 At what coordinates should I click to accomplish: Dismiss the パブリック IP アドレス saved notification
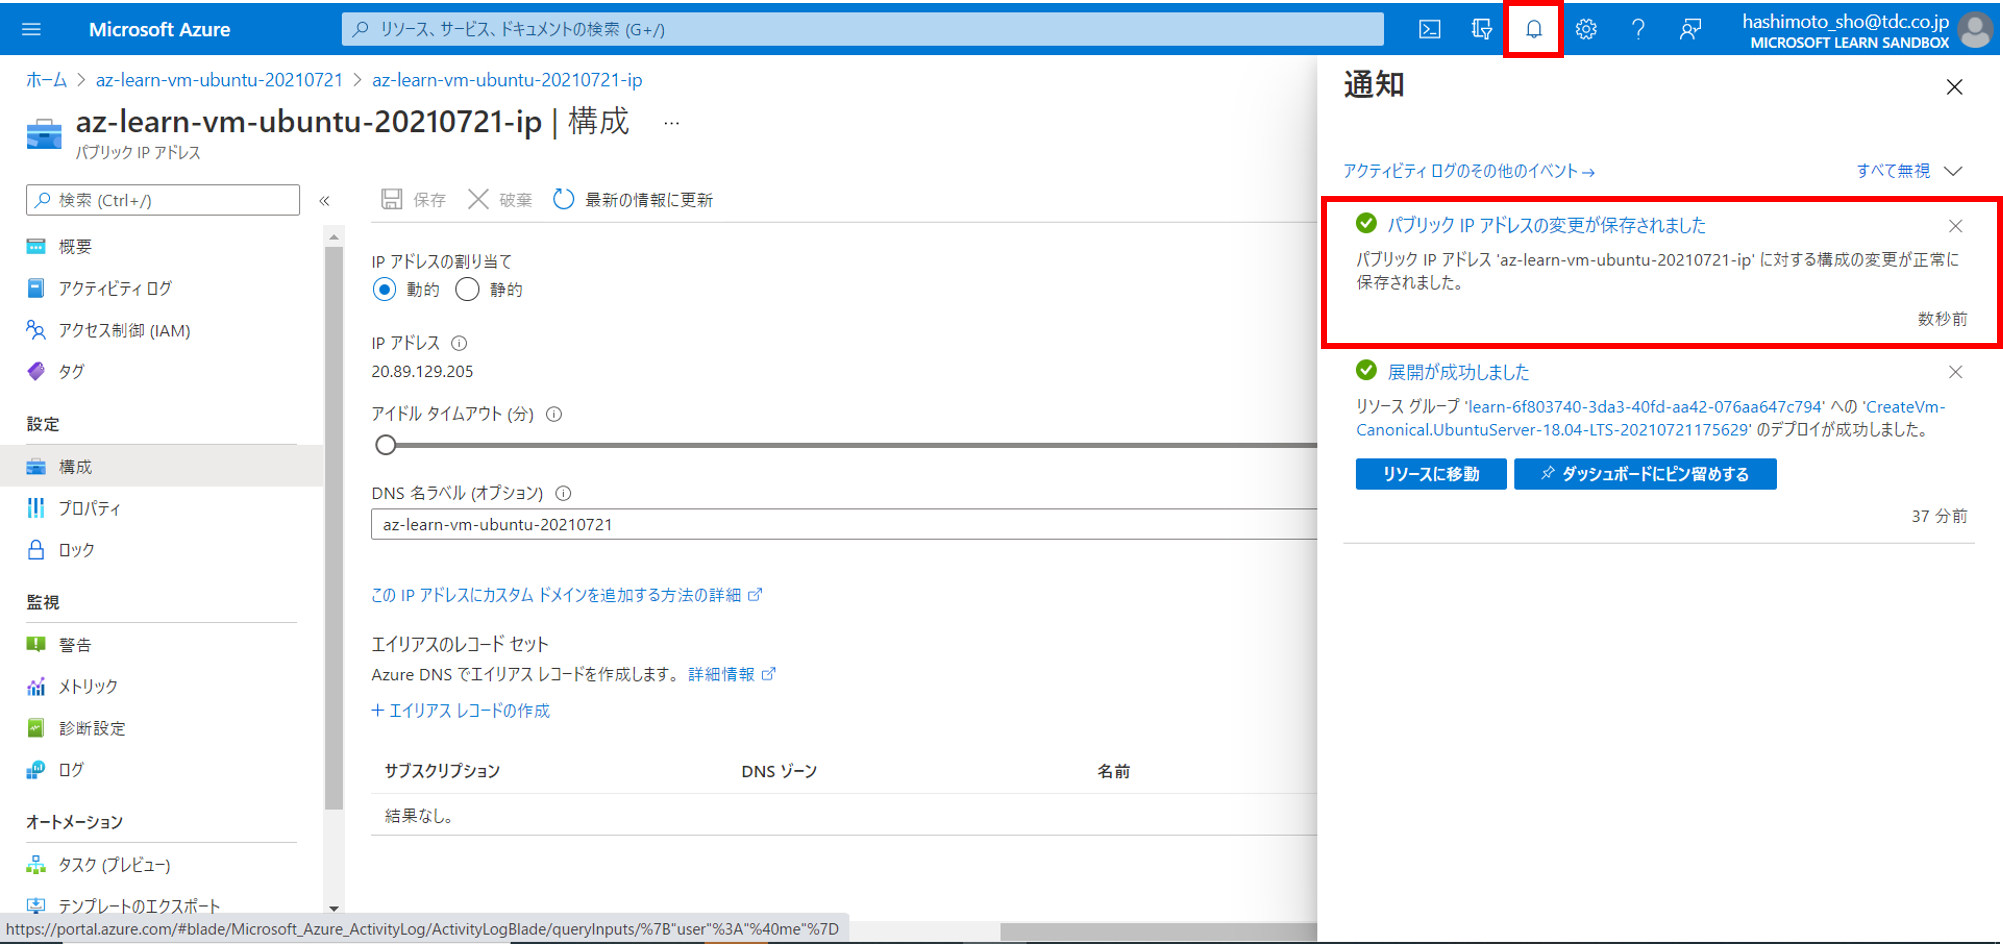click(x=1956, y=226)
